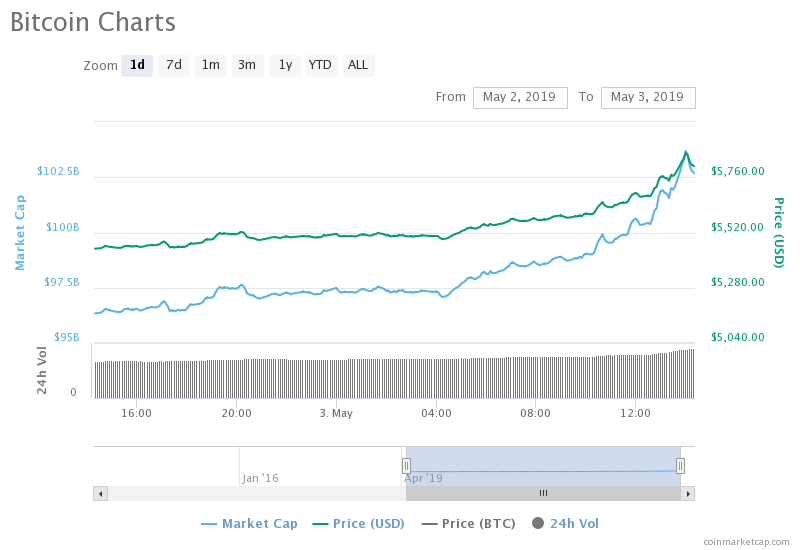Select the 1y zoom range
The height and width of the screenshot is (550, 800).
[285, 66]
